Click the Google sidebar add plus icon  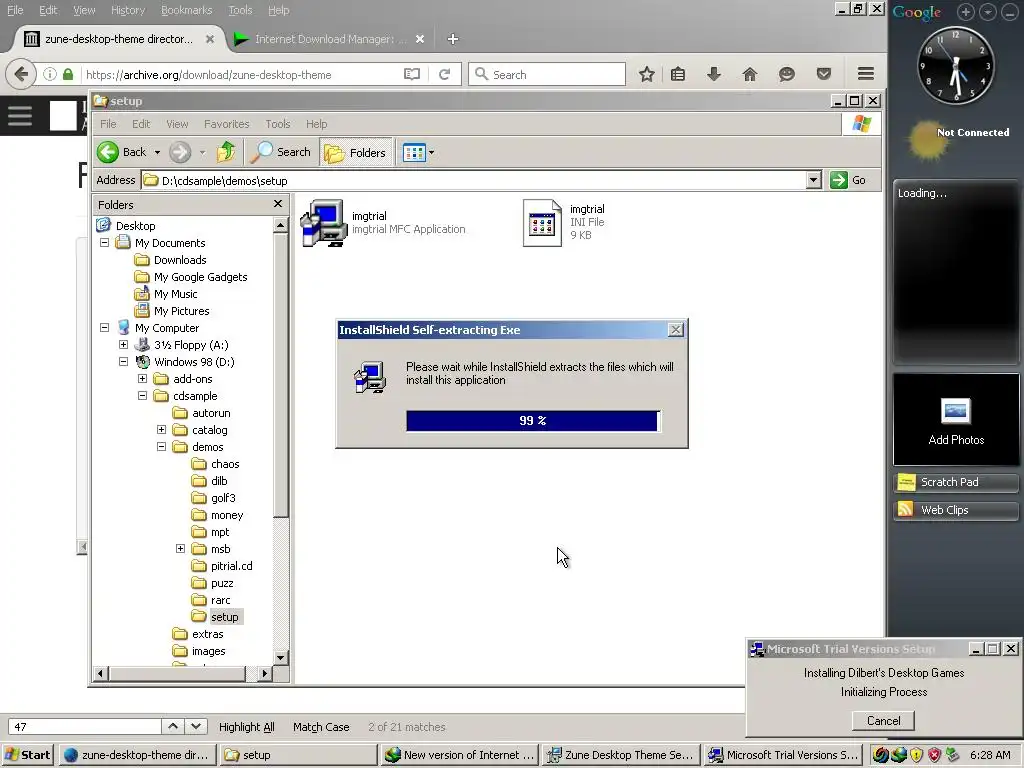point(966,12)
